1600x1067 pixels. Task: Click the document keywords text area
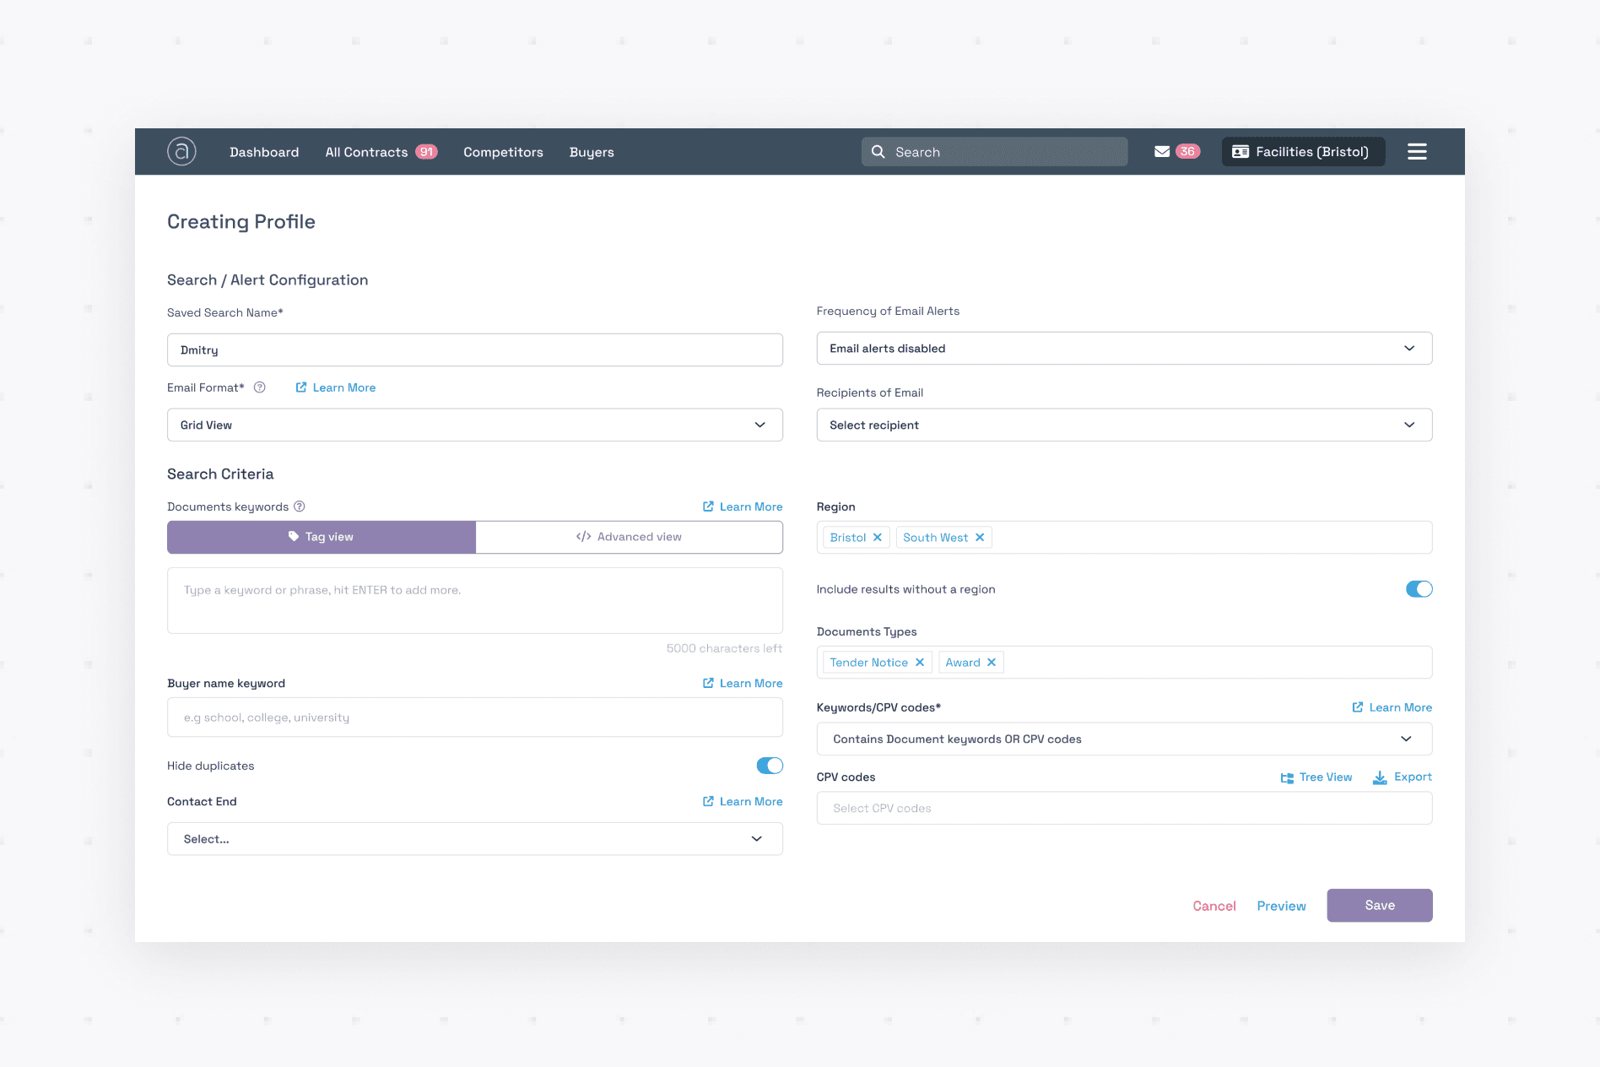[475, 600]
